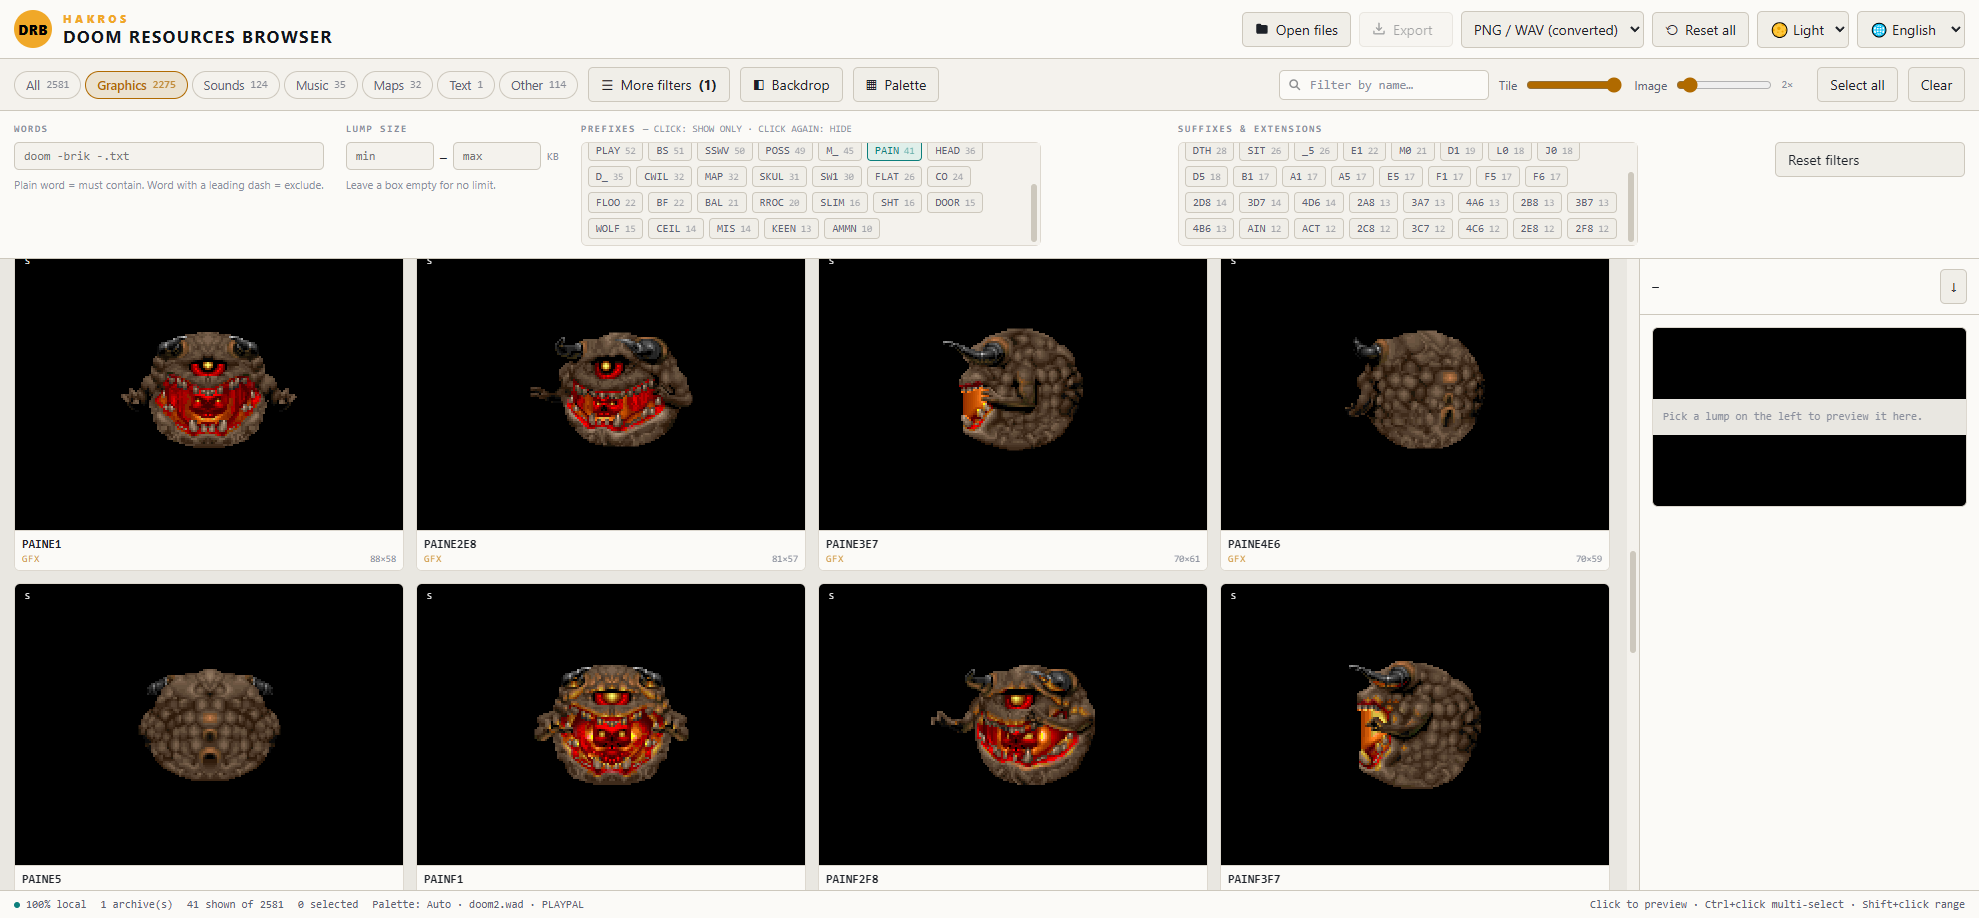Screen dimensions: 1979x918
Task: Select the Graphics category tab
Action: click(136, 85)
